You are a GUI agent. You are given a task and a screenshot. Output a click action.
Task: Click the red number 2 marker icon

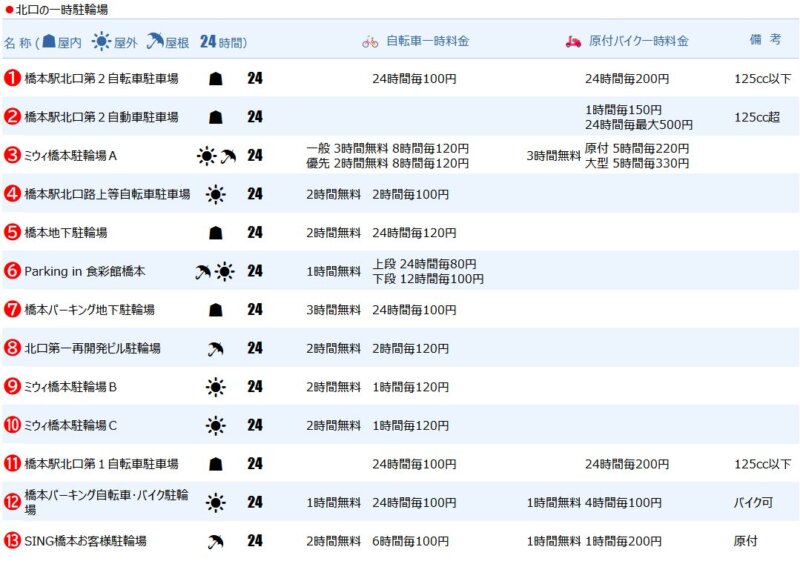point(12,117)
